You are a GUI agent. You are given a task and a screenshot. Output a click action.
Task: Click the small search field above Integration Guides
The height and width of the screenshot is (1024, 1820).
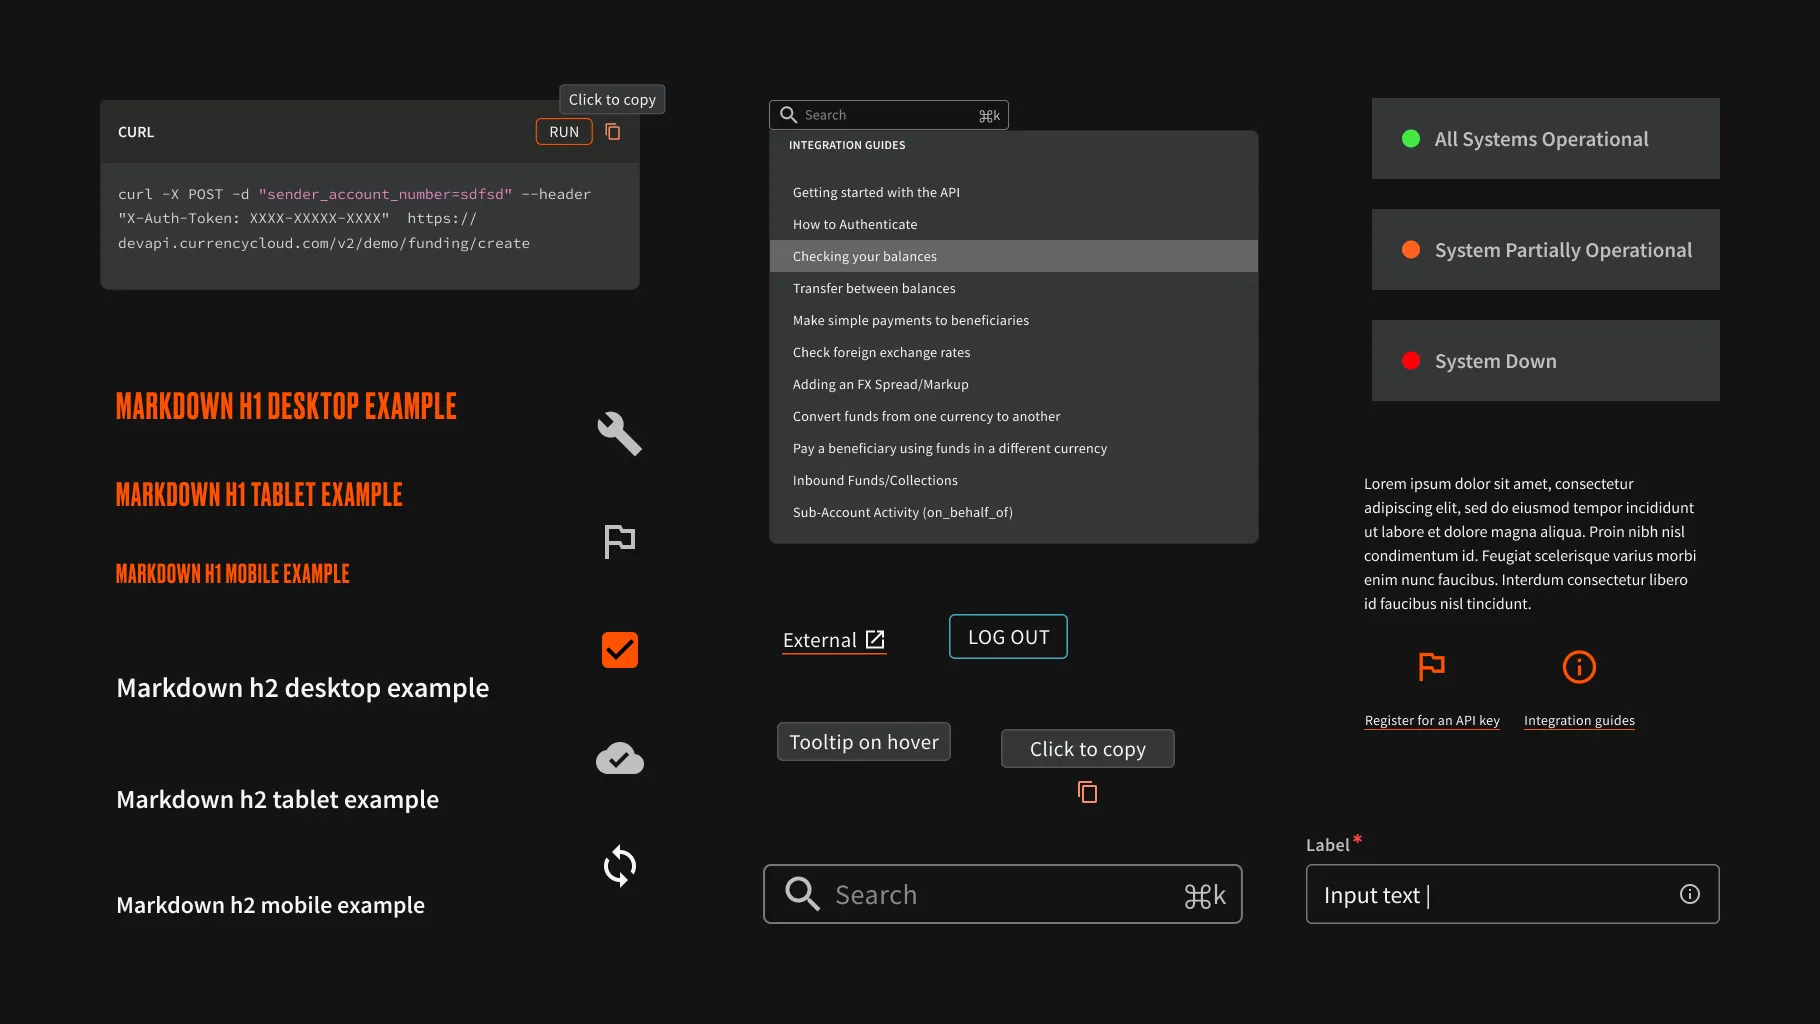point(889,115)
